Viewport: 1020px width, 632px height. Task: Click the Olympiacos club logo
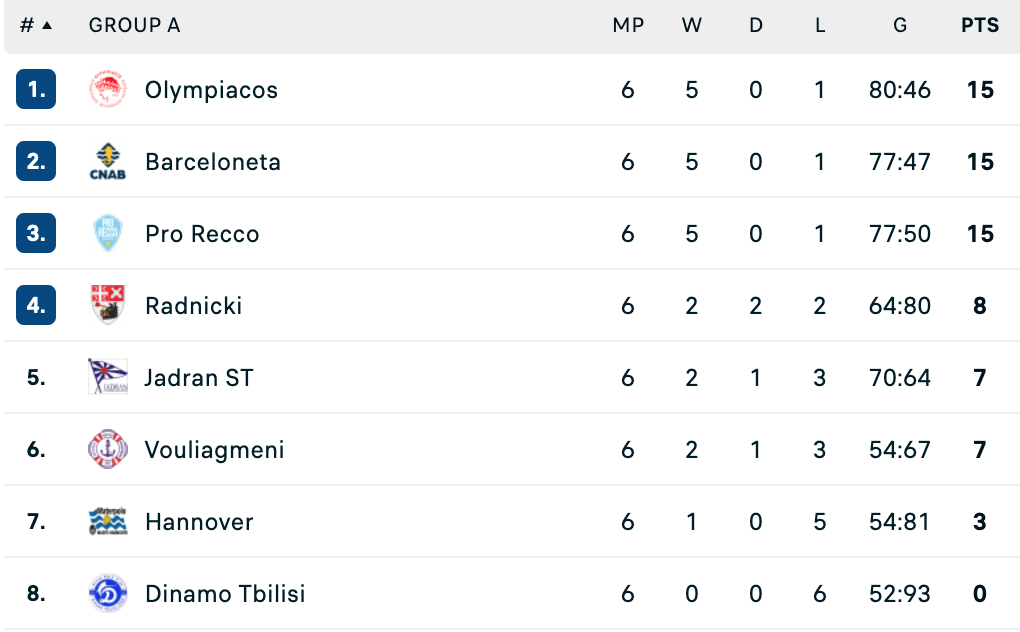tap(107, 90)
